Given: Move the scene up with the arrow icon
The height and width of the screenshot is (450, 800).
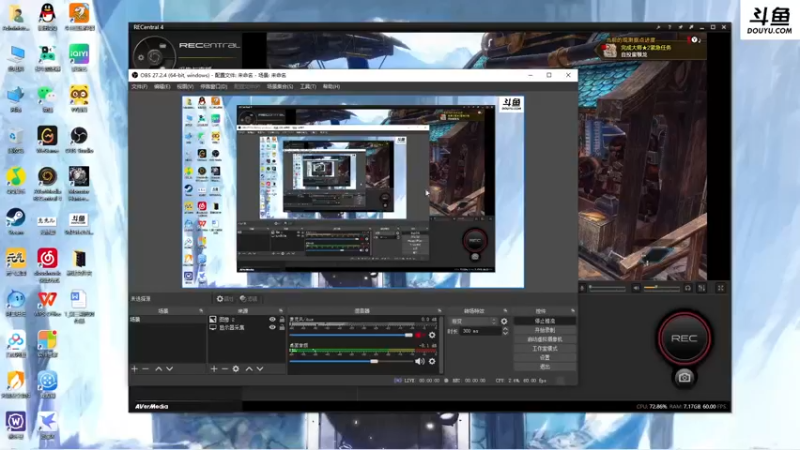Looking at the screenshot, I should pos(159,368).
